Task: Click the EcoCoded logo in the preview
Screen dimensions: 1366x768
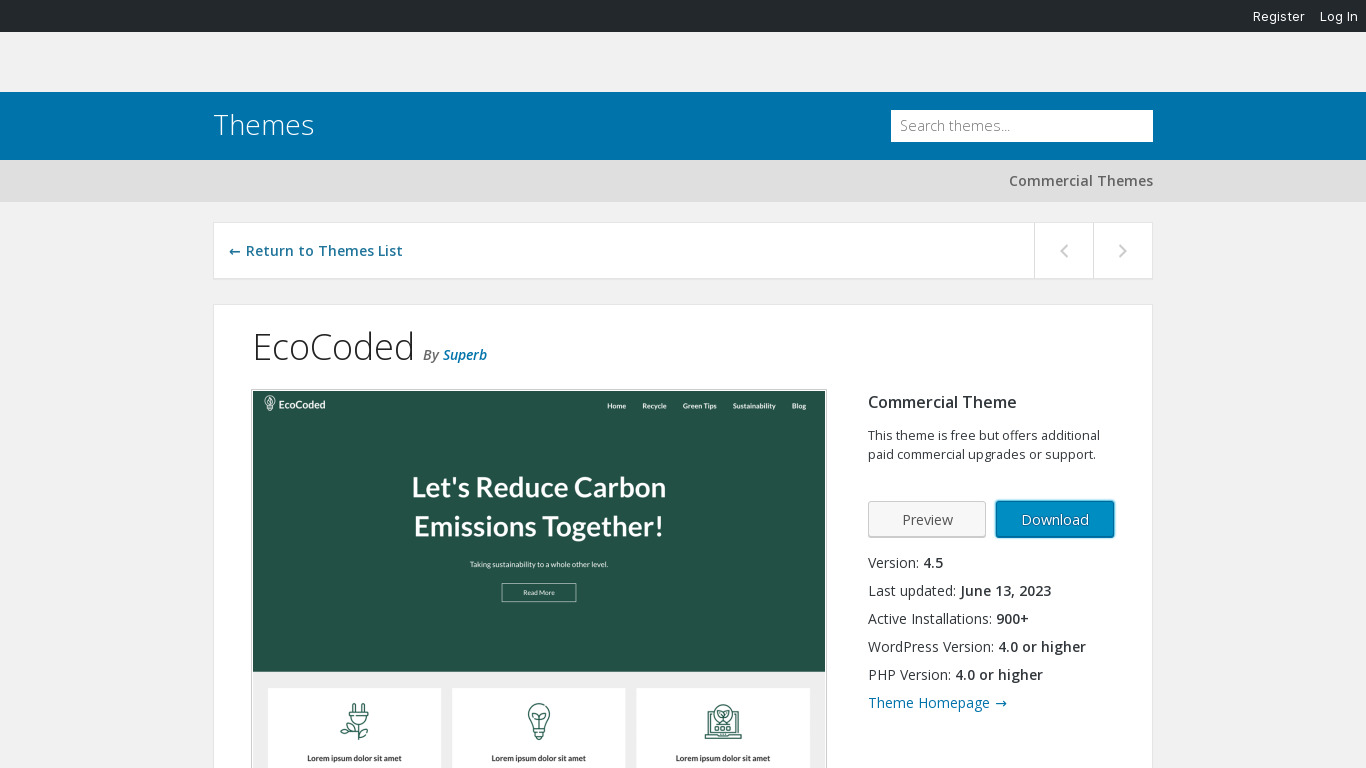Action: [295, 404]
